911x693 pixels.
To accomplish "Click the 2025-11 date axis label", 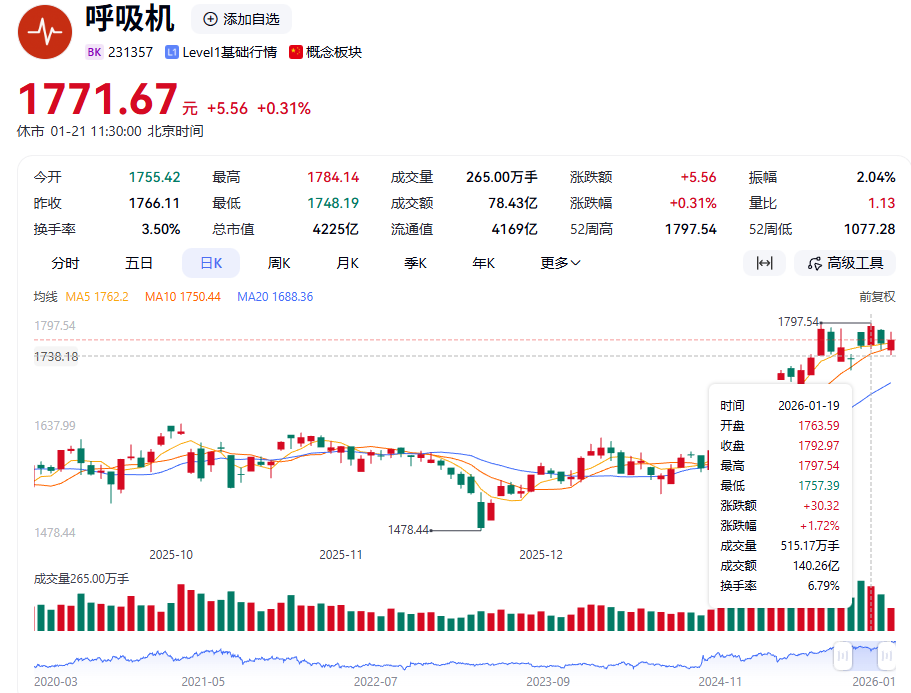I will (340, 555).
